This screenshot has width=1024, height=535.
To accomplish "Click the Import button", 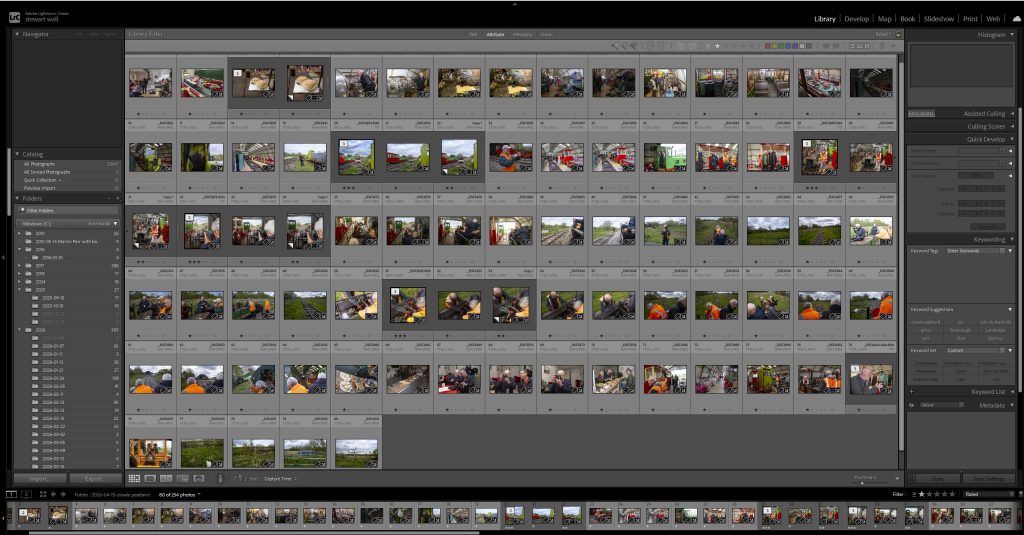I will point(39,479).
